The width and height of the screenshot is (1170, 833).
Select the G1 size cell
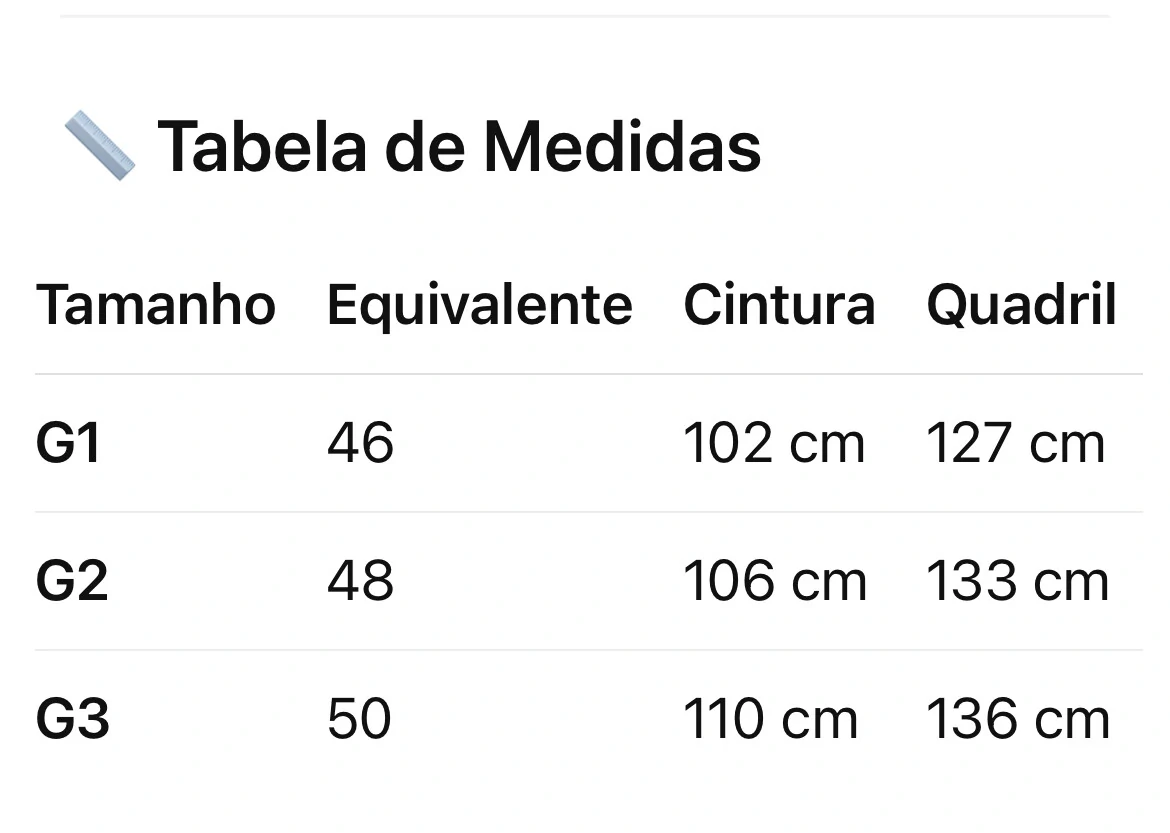tap(68, 443)
